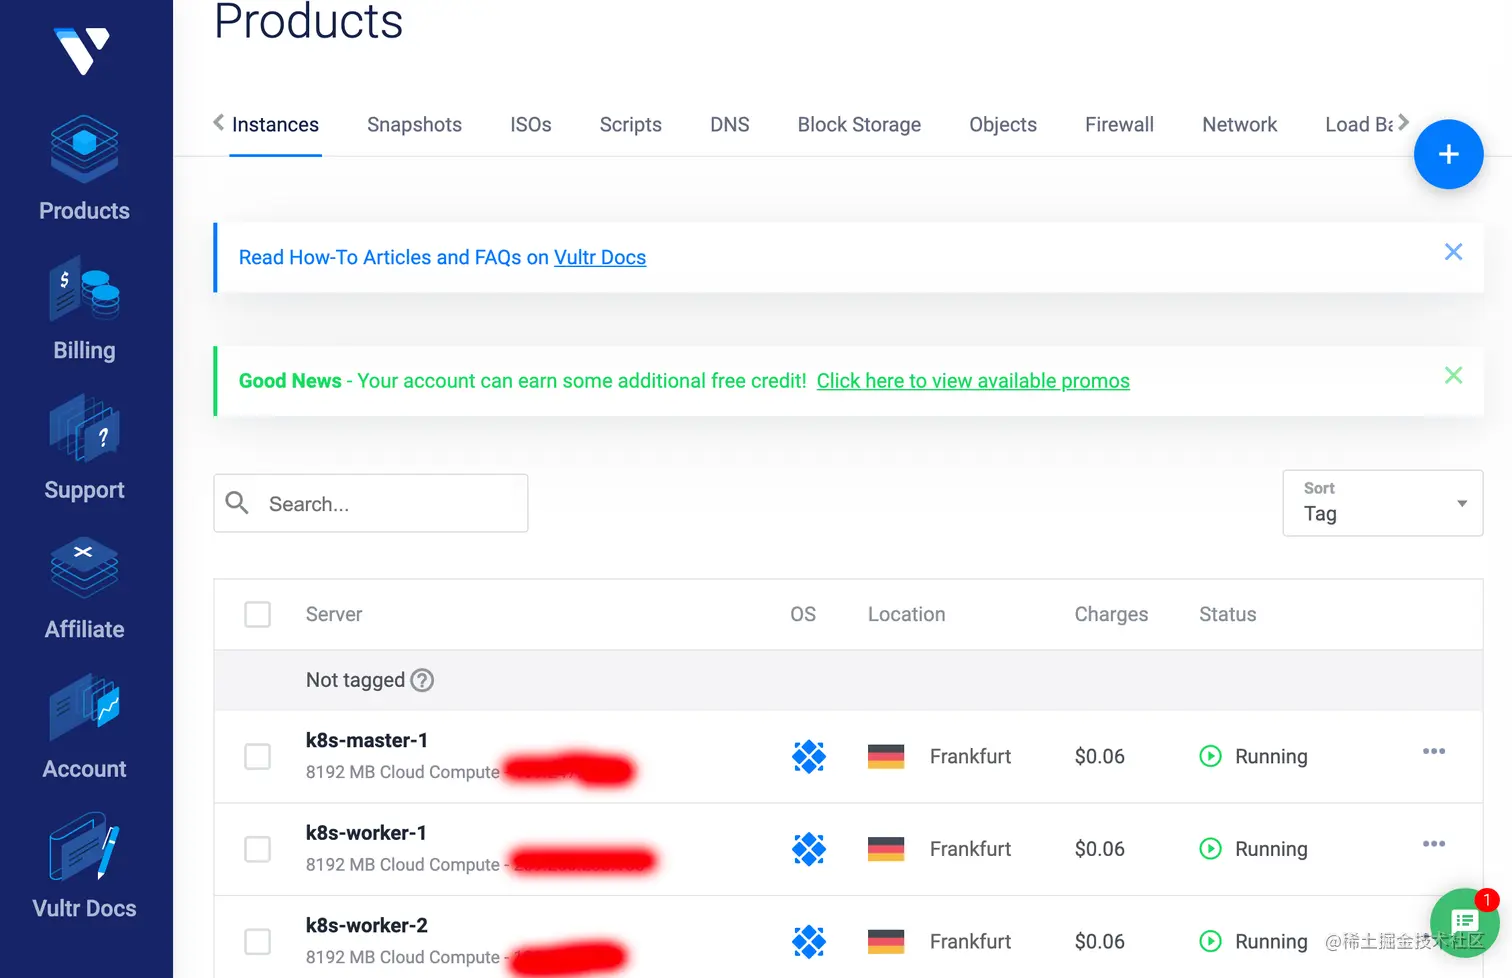Open the Objects tab
This screenshot has height=978, width=1512.
pos(1003,125)
